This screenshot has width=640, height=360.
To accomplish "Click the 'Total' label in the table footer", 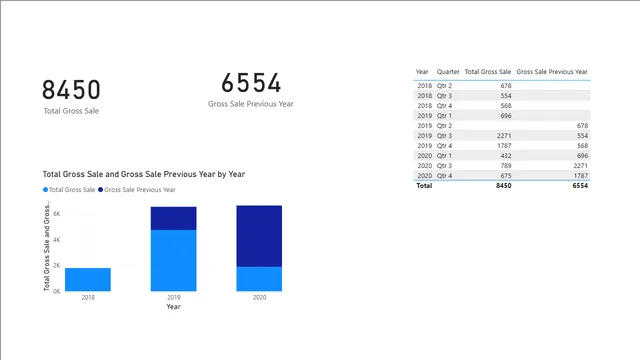I will (424, 186).
